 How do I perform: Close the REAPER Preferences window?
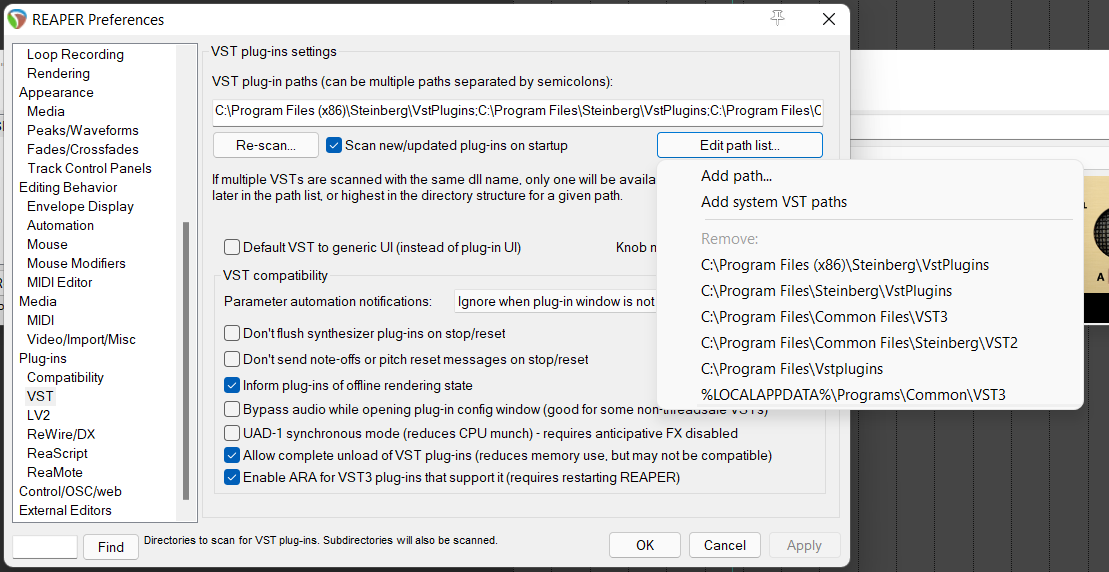coord(829,20)
